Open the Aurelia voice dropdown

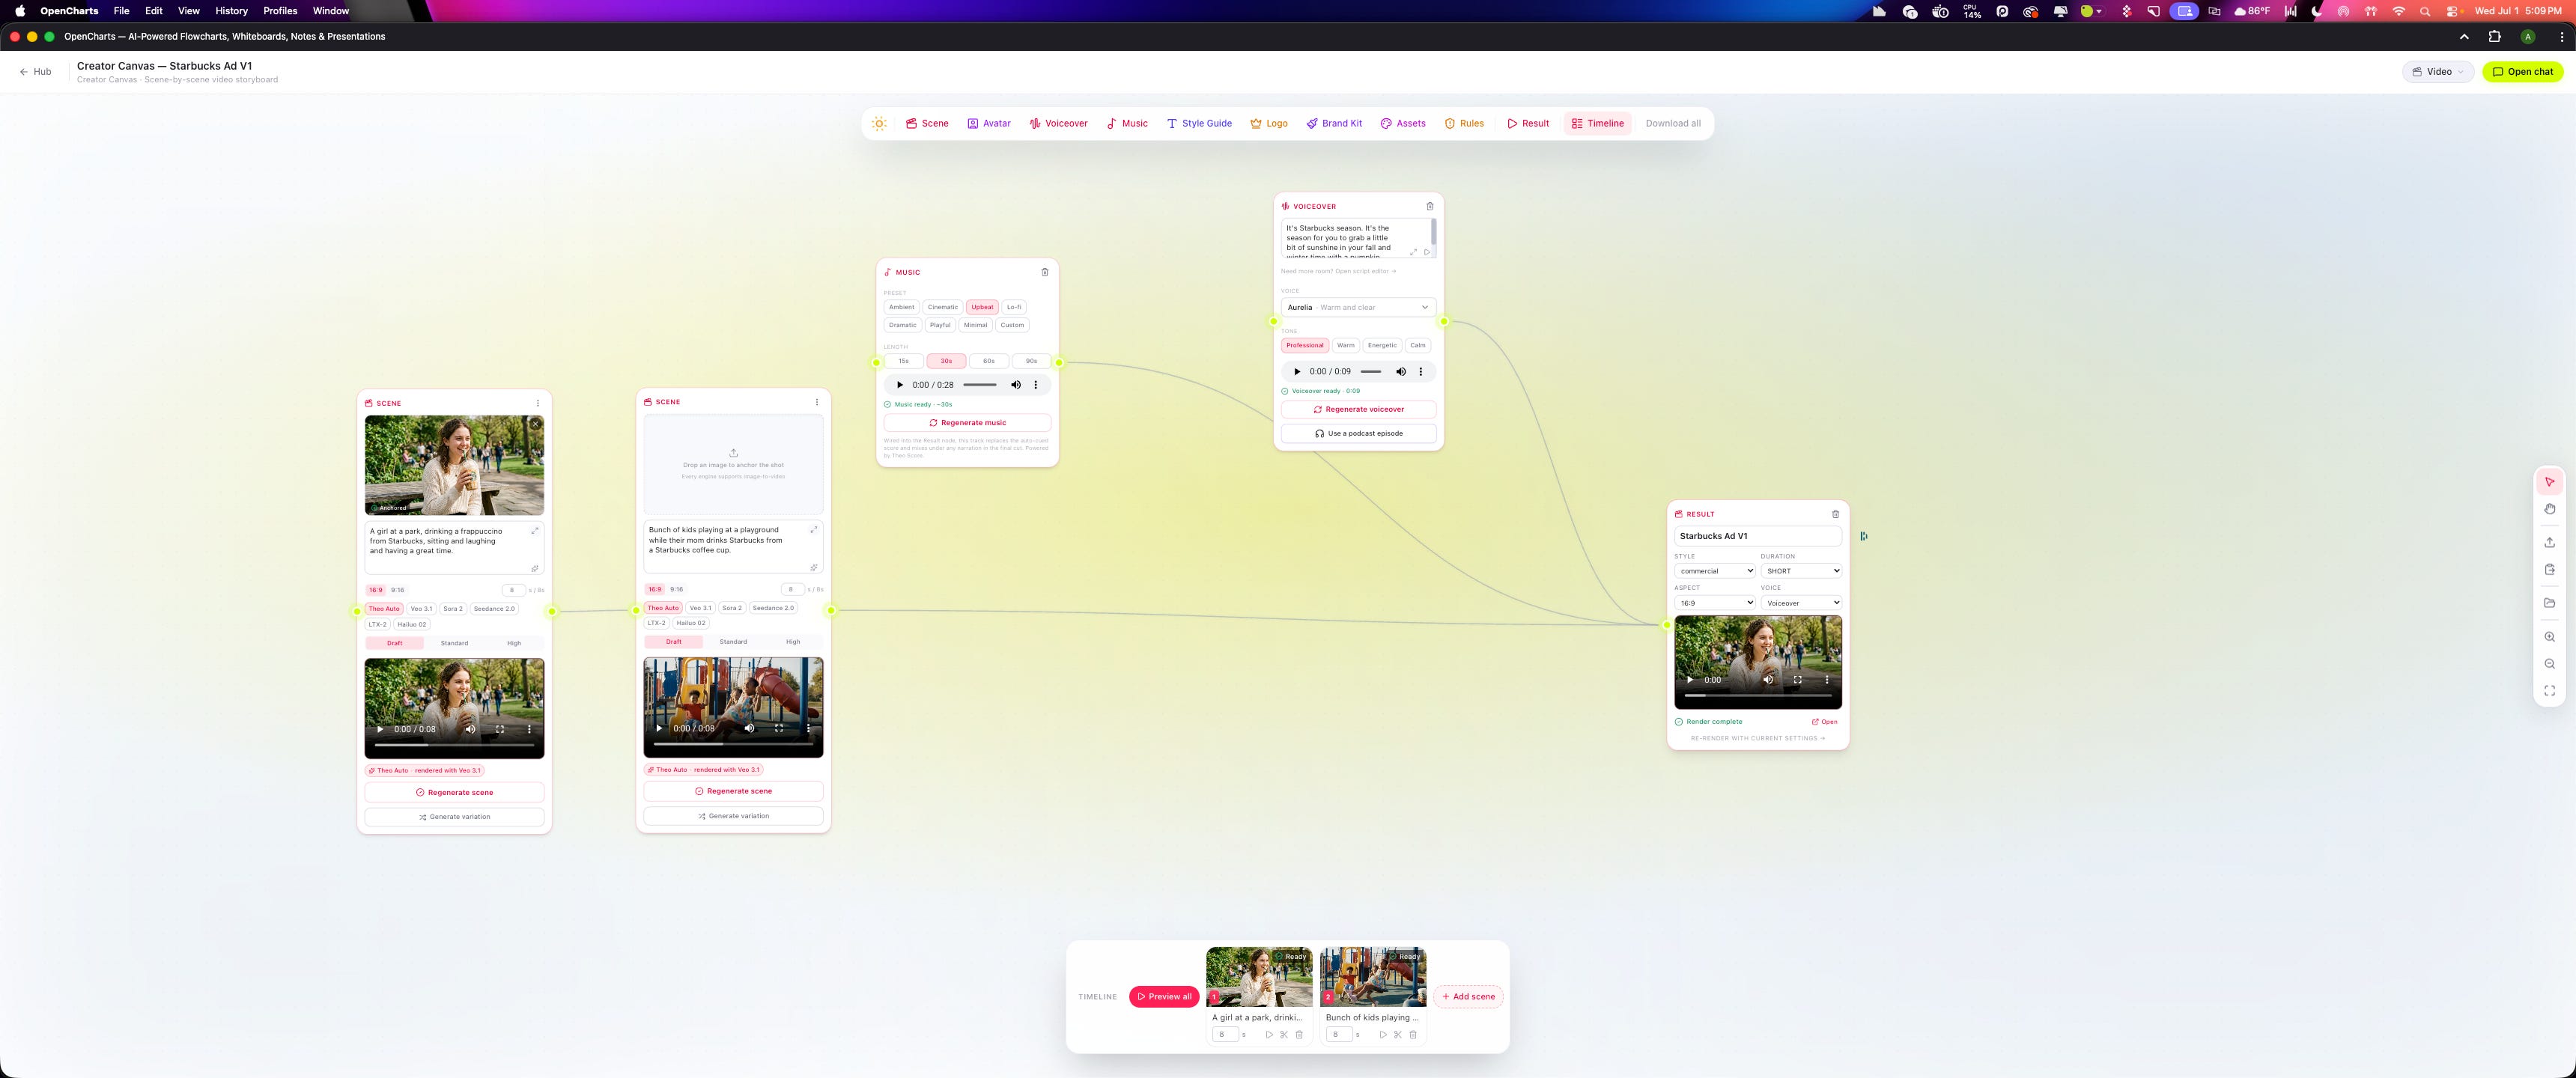click(1358, 307)
